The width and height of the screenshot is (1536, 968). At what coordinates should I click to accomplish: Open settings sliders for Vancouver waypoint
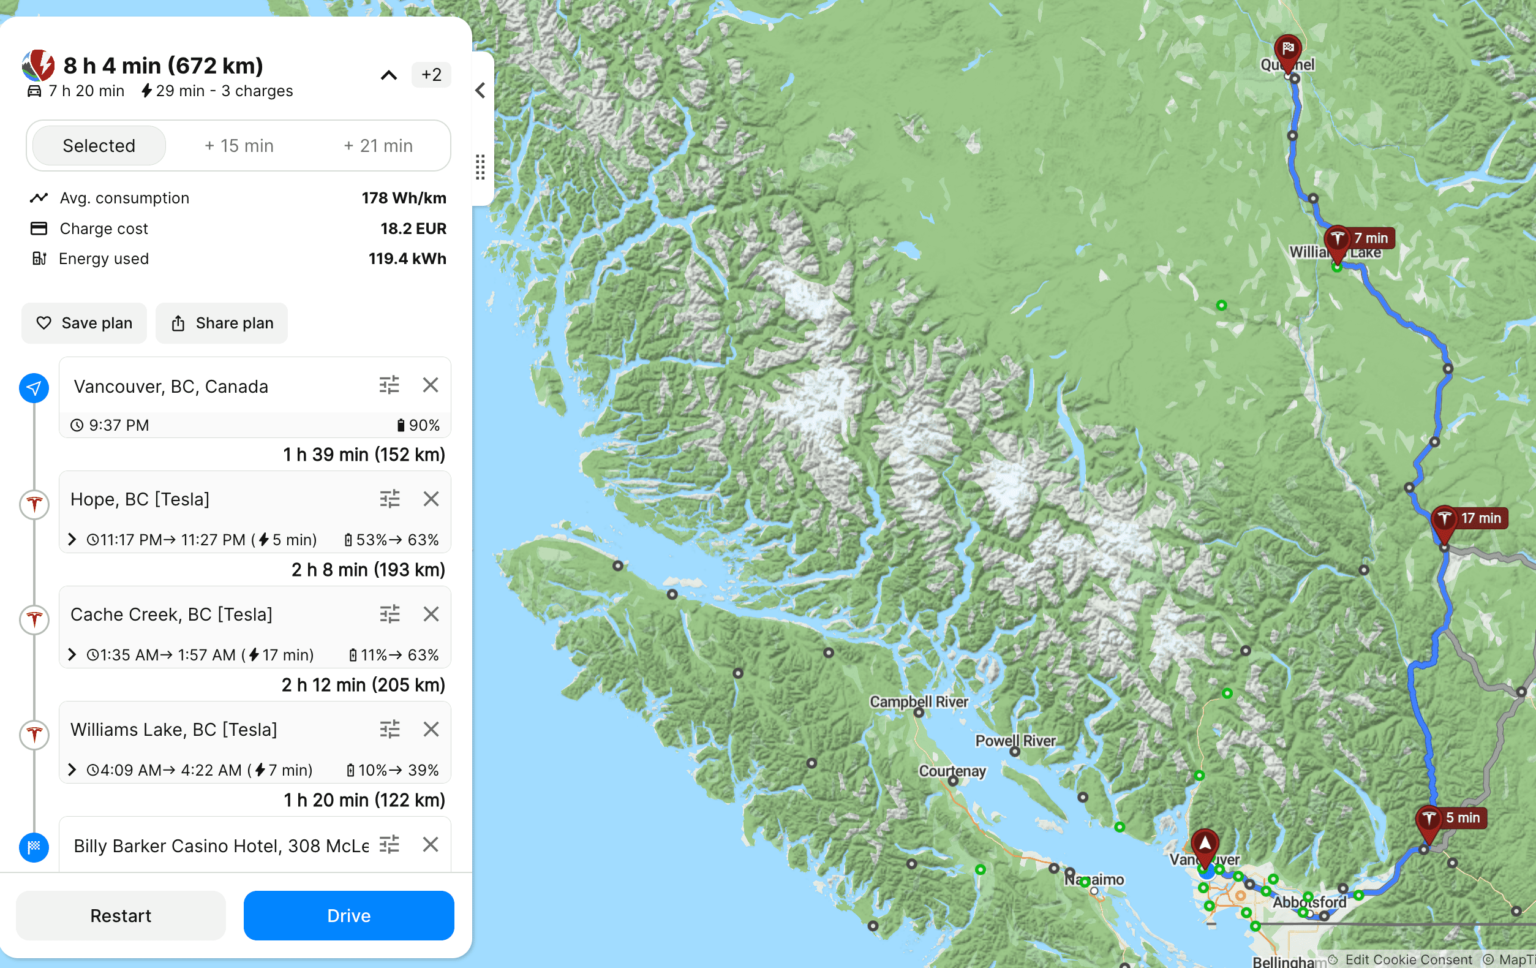coord(390,385)
